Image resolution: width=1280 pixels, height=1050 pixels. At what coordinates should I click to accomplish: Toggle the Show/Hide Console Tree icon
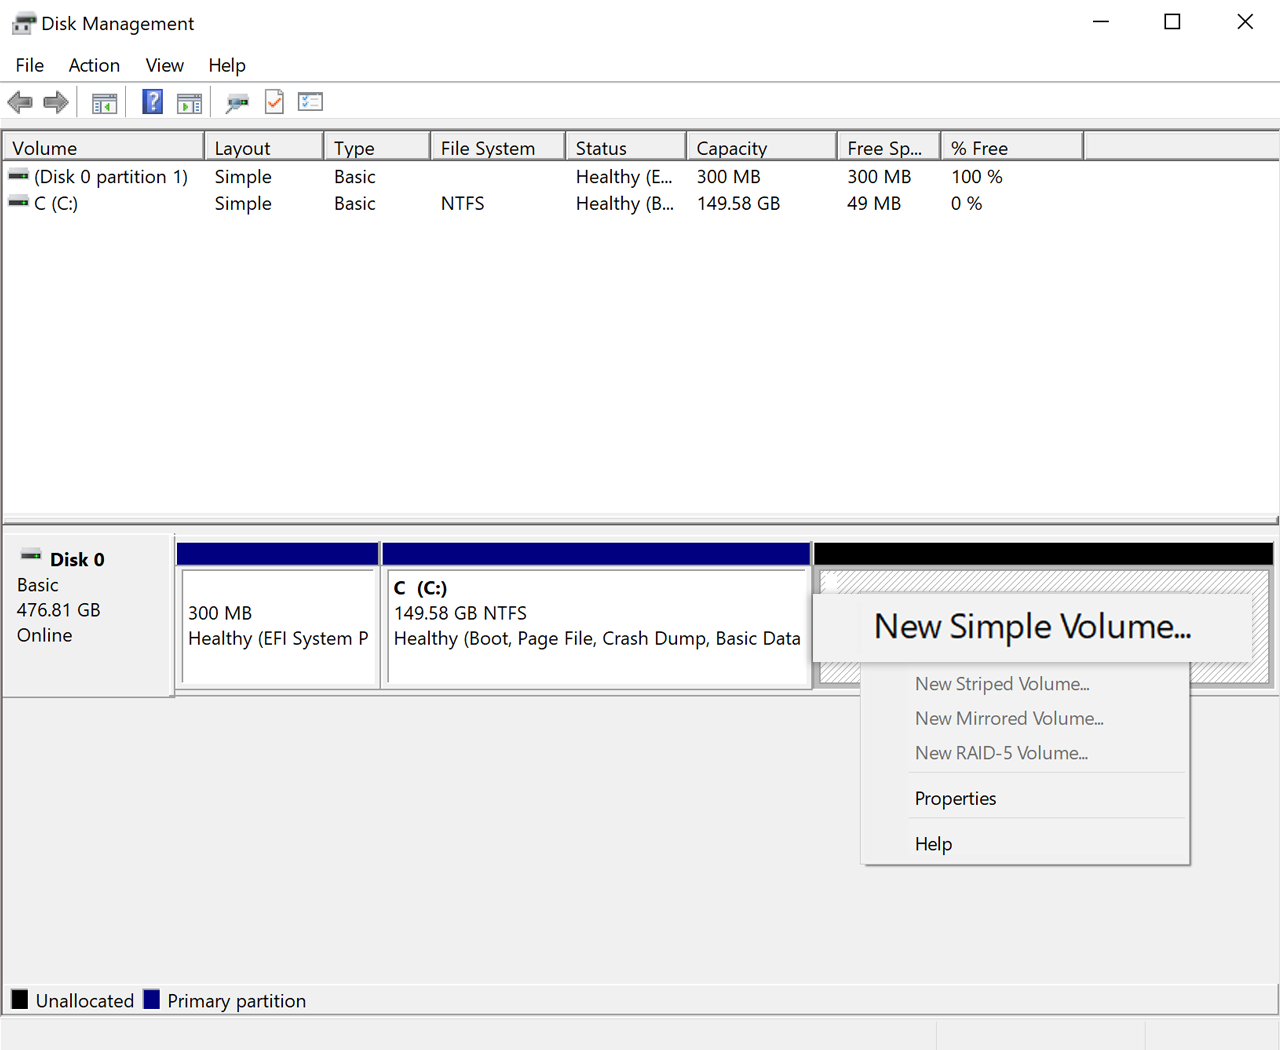click(104, 102)
